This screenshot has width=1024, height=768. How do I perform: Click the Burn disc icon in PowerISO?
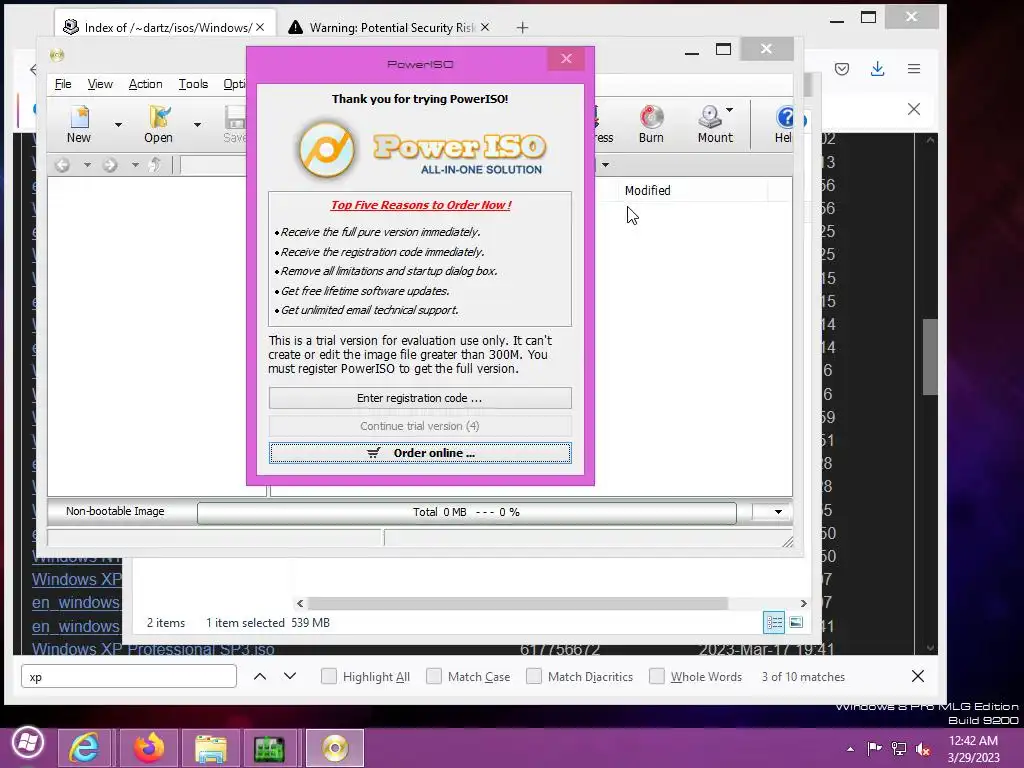tap(651, 124)
